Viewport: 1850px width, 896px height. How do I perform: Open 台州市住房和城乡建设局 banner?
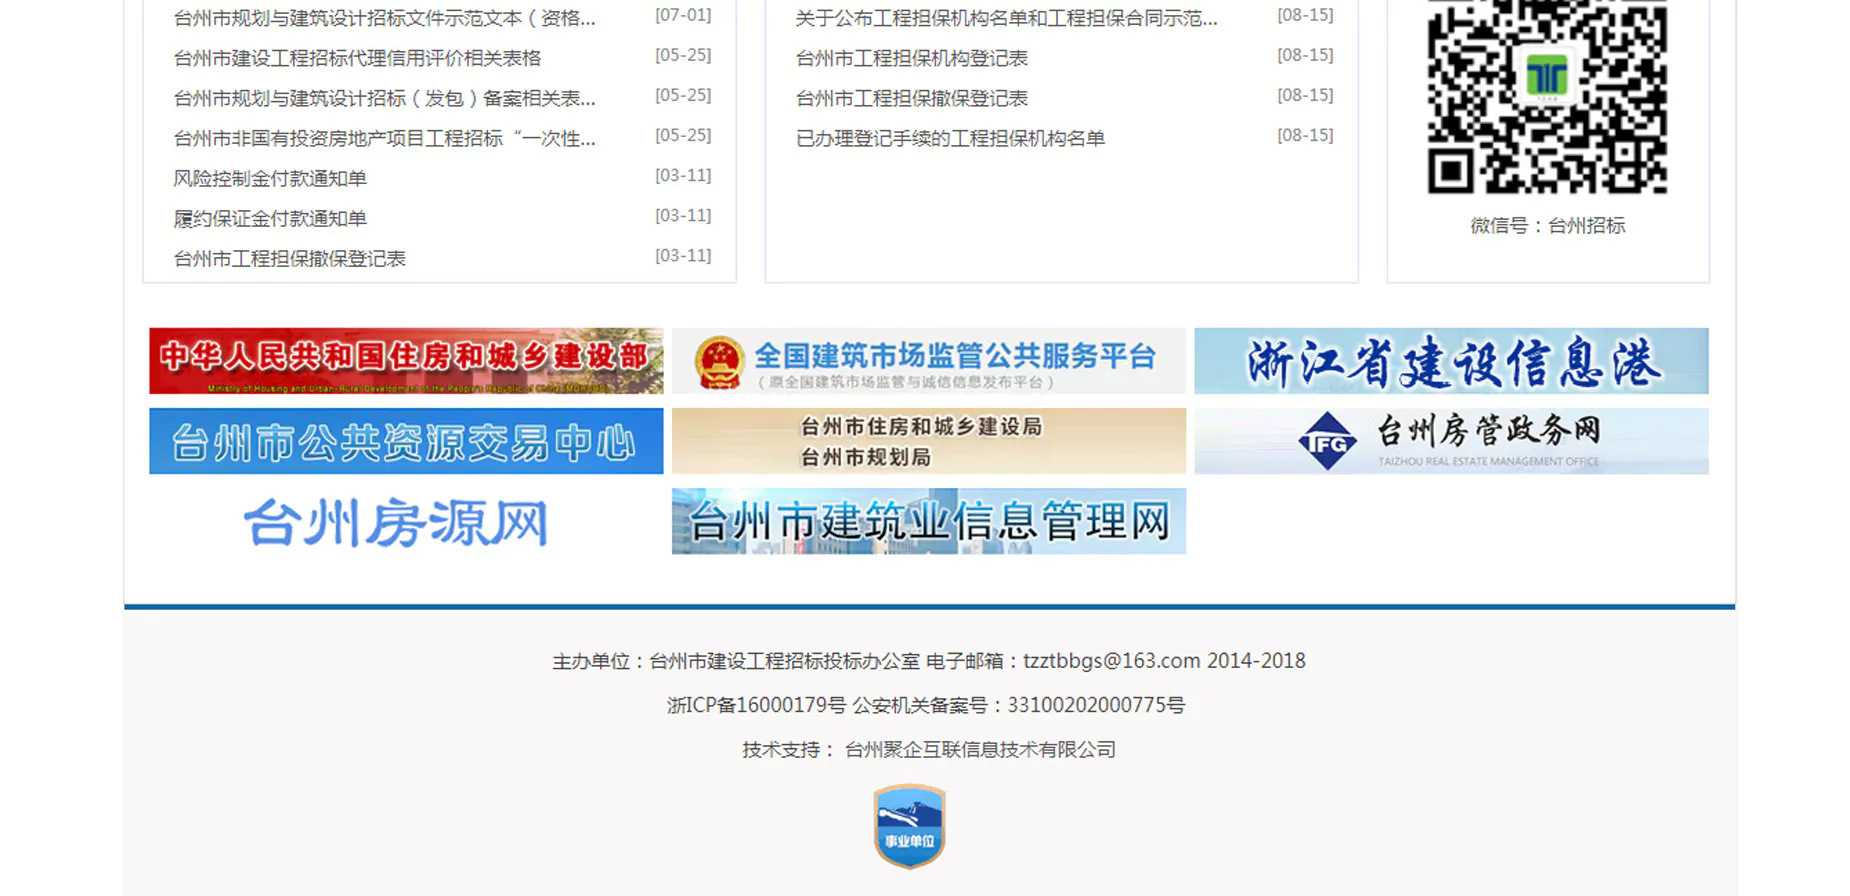(928, 441)
